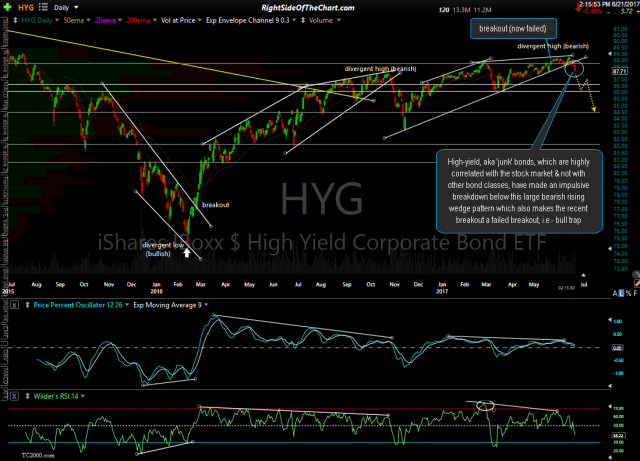Viewport: 640px width, 461px height.
Task: Click the TC2000.com label at bottom left
Action: [x=38, y=455]
